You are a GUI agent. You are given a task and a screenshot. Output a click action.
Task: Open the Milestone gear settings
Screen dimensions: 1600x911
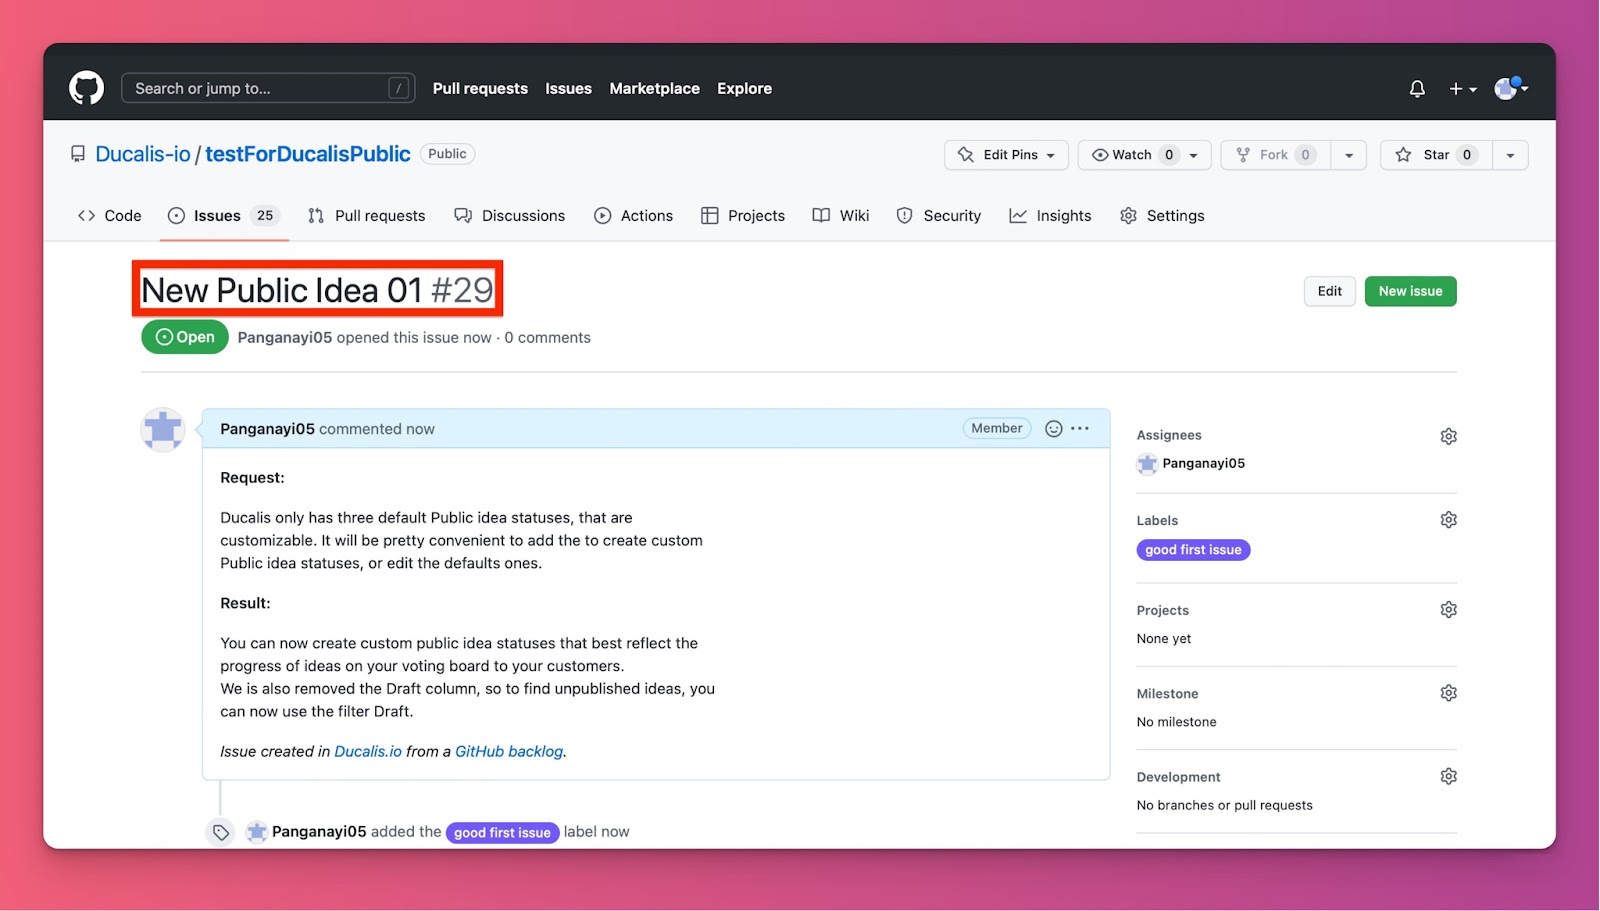(x=1448, y=693)
